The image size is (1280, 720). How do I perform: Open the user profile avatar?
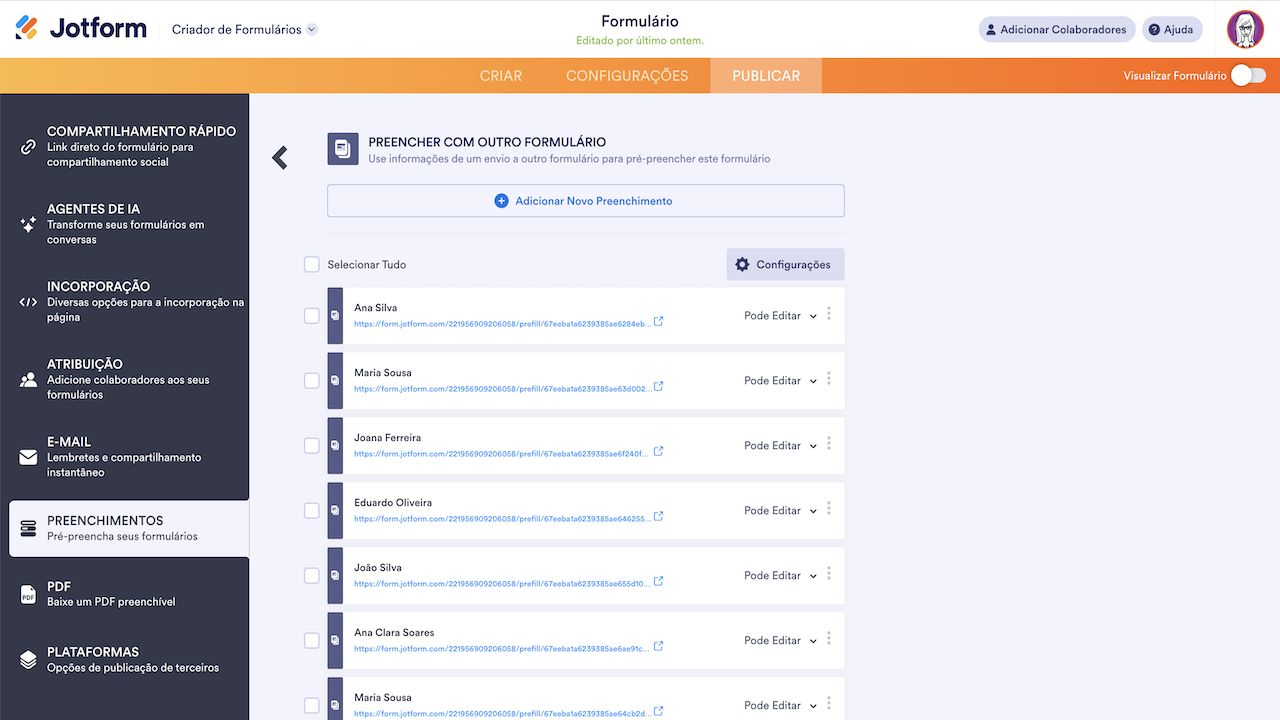(1246, 29)
